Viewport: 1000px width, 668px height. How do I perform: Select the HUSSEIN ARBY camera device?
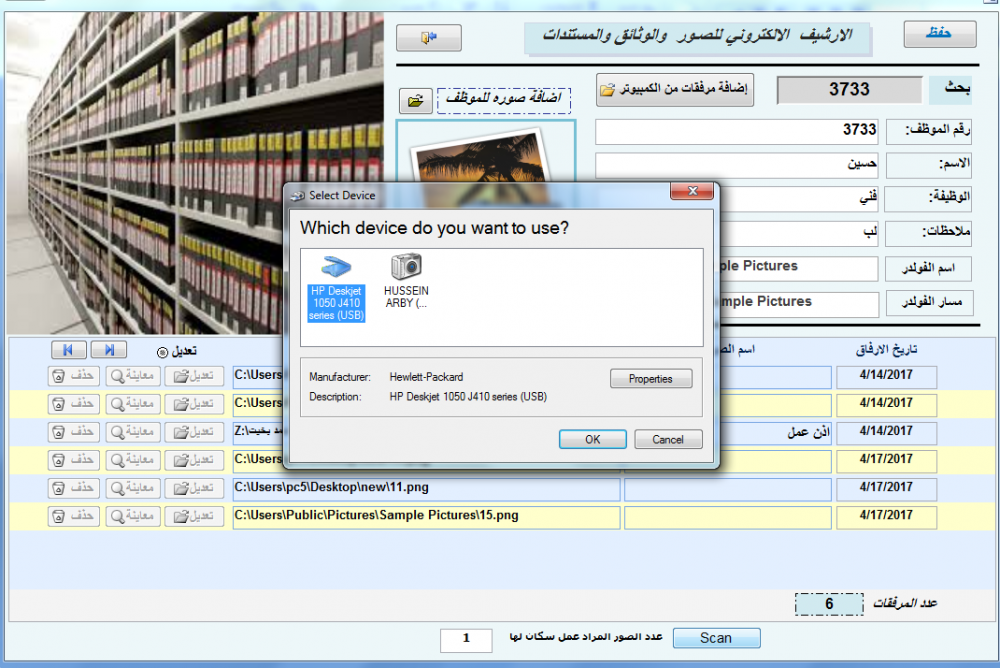point(406,282)
